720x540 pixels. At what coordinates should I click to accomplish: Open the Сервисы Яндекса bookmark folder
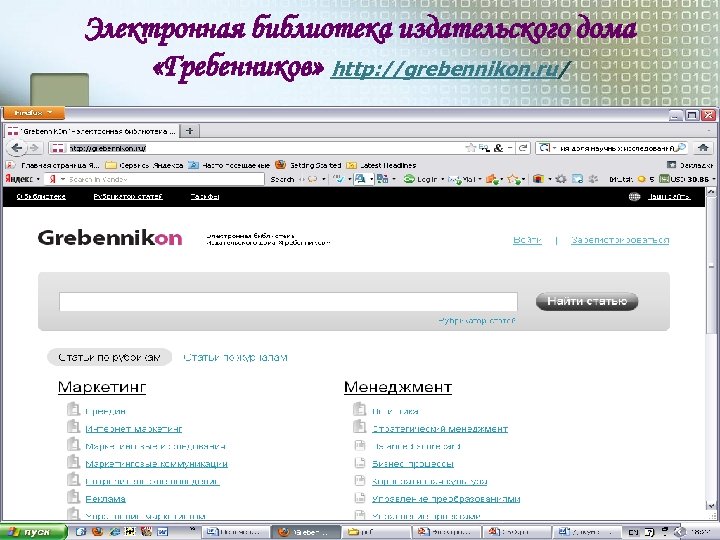[x=144, y=165]
